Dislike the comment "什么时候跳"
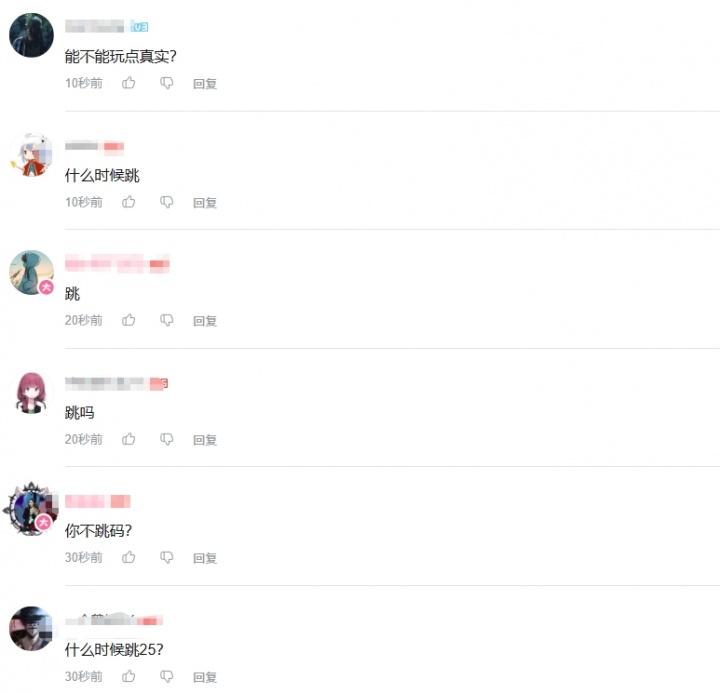The width and height of the screenshot is (720, 693). click(x=166, y=202)
